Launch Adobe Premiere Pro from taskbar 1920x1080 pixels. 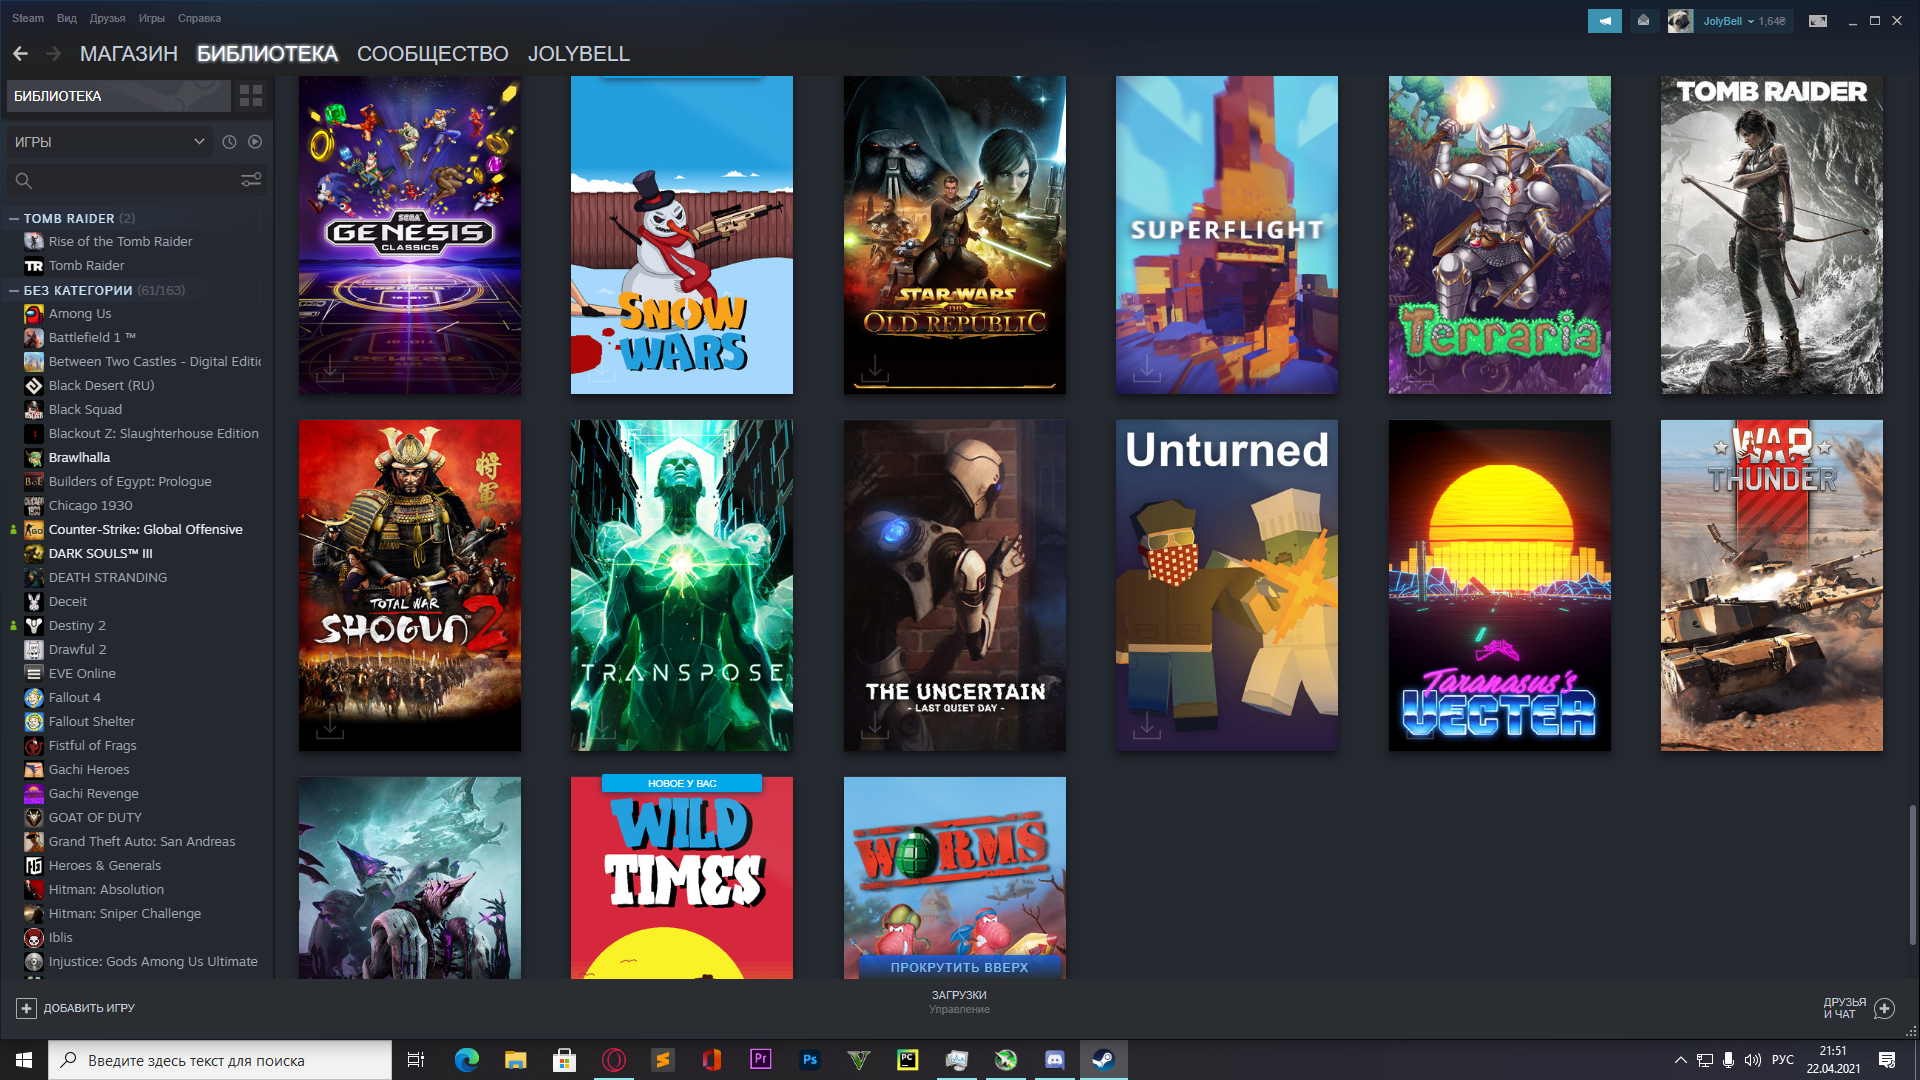point(761,1060)
